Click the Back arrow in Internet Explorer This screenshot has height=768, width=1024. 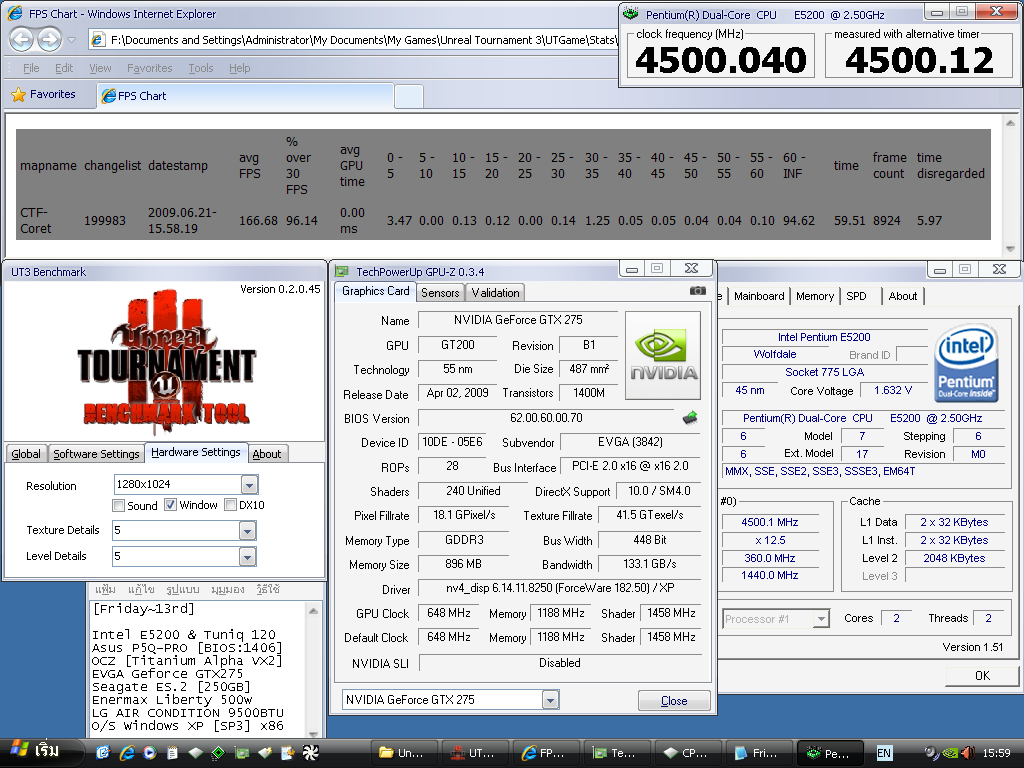pyautogui.click(x=22, y=40)
